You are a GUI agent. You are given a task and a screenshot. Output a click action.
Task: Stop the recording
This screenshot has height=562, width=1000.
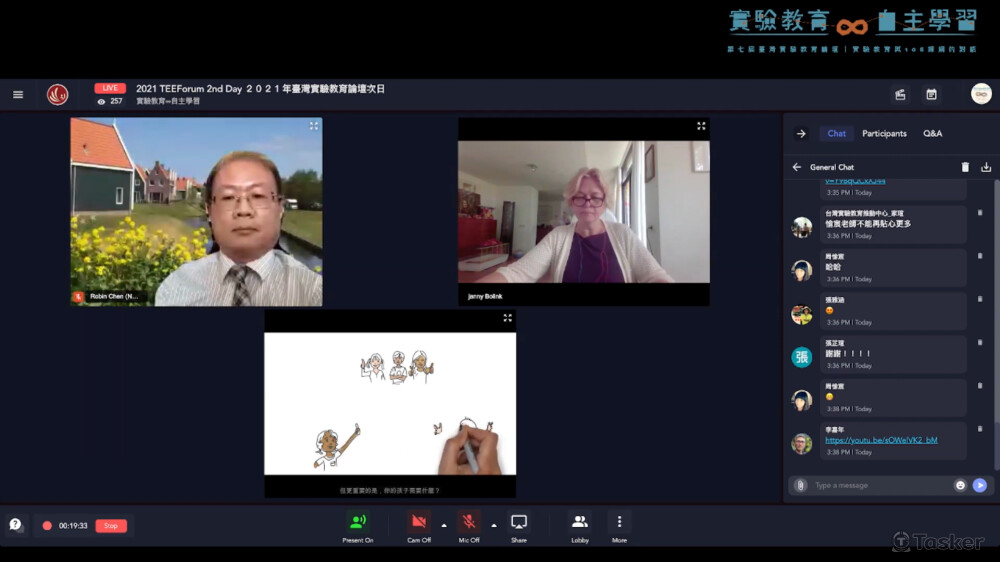[111, 526]
